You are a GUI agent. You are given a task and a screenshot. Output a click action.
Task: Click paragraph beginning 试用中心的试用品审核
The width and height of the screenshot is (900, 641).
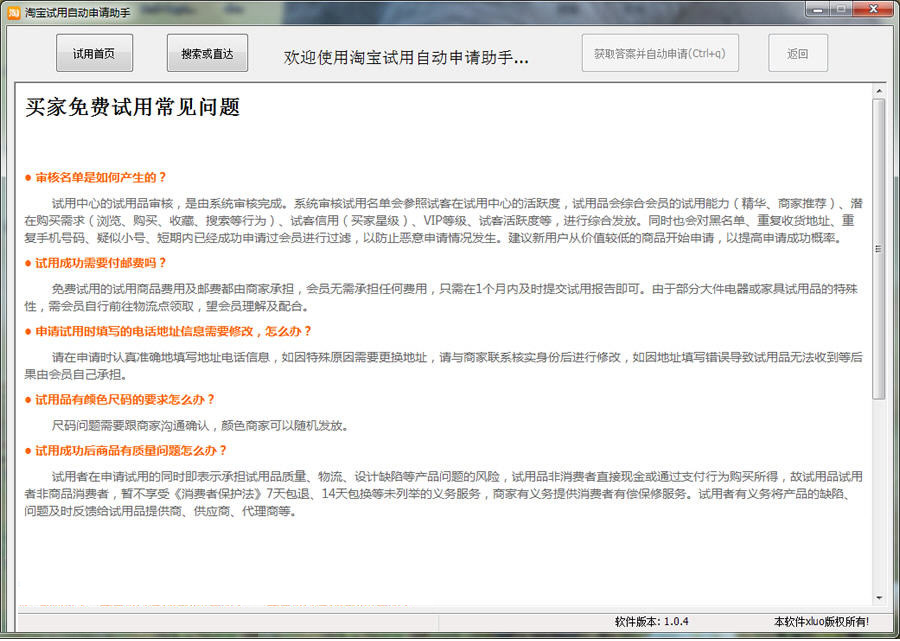pyautogui.click(x=443, y=220)
